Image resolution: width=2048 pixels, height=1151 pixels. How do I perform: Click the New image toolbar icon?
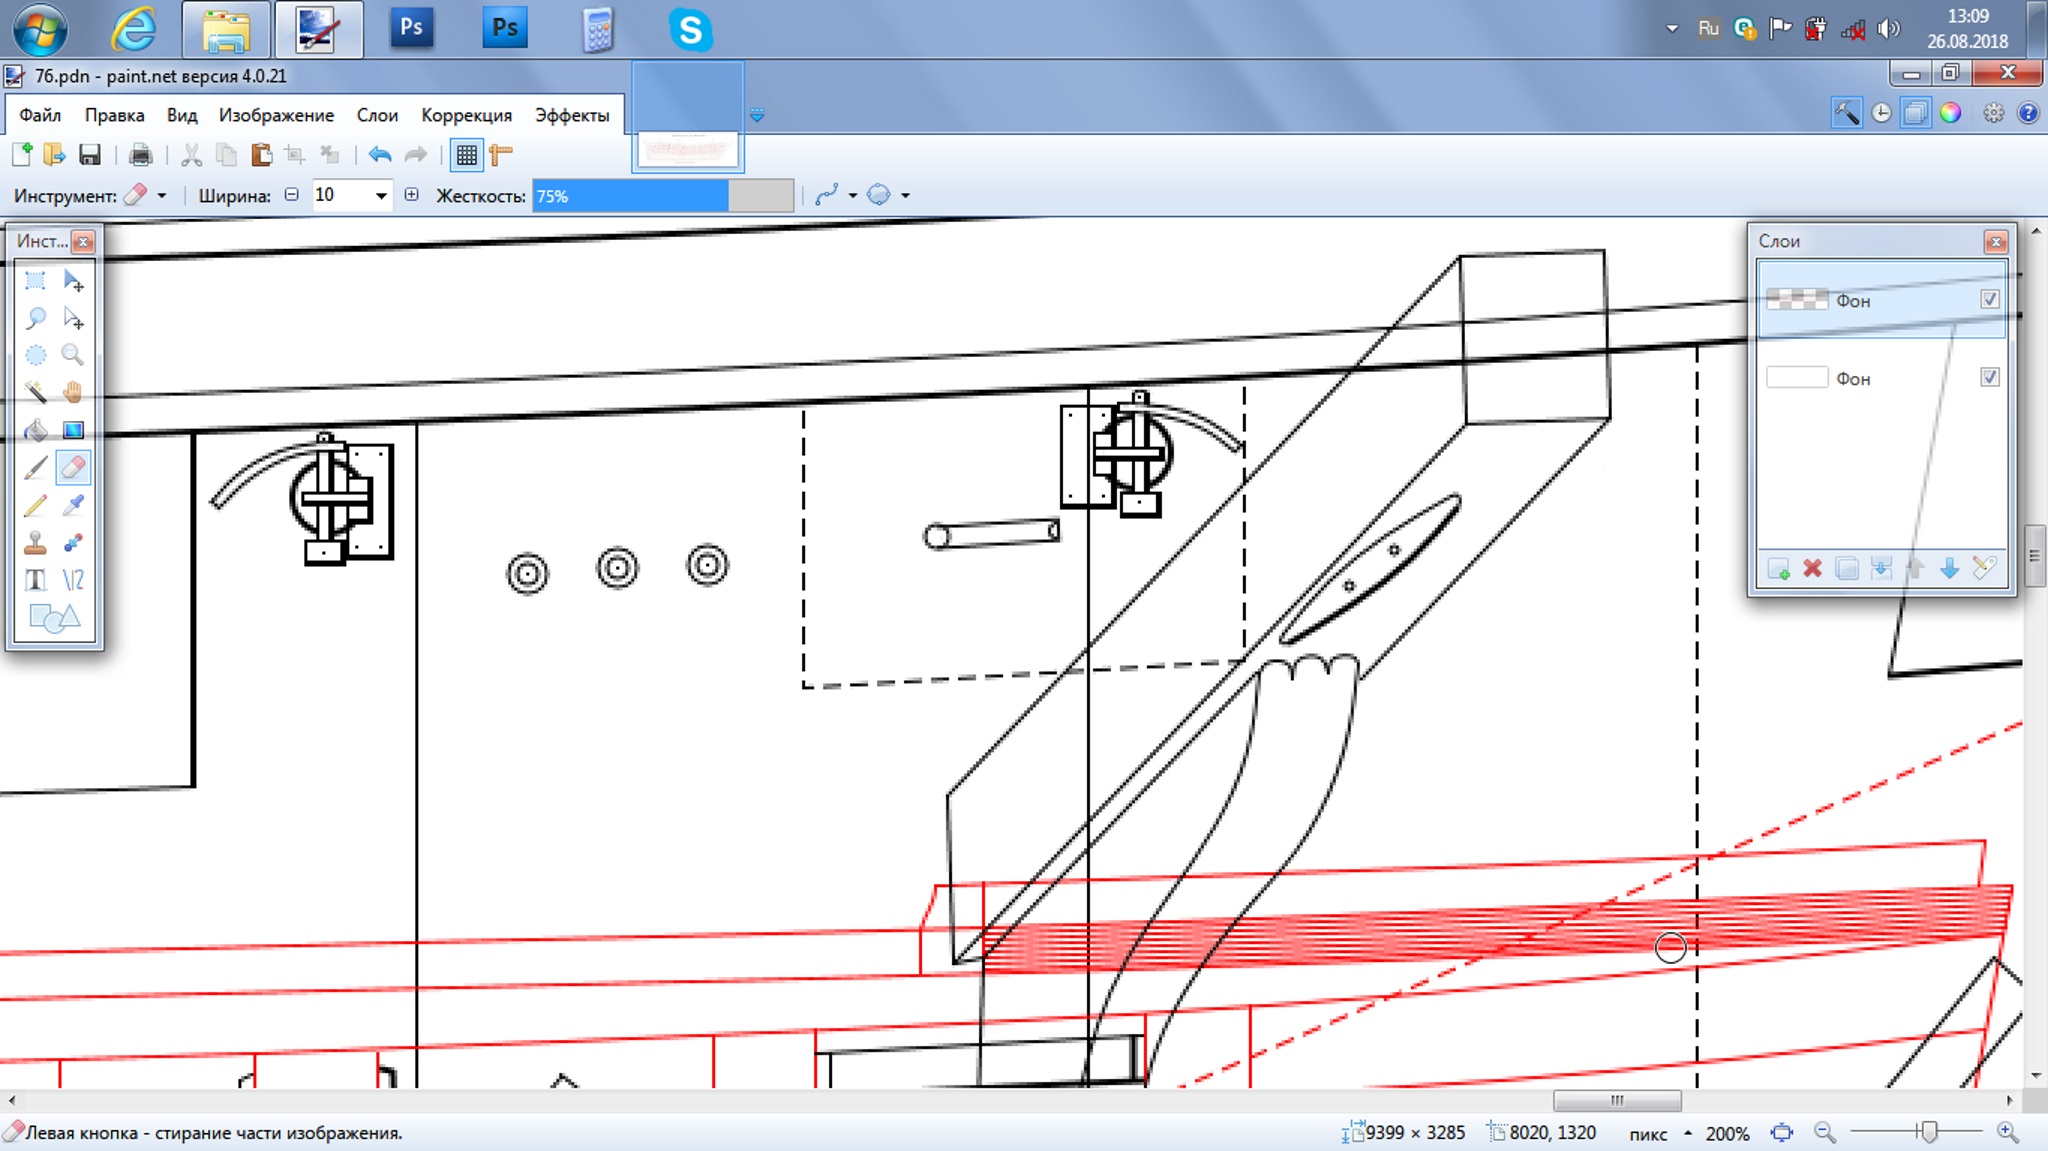(22, 154)
